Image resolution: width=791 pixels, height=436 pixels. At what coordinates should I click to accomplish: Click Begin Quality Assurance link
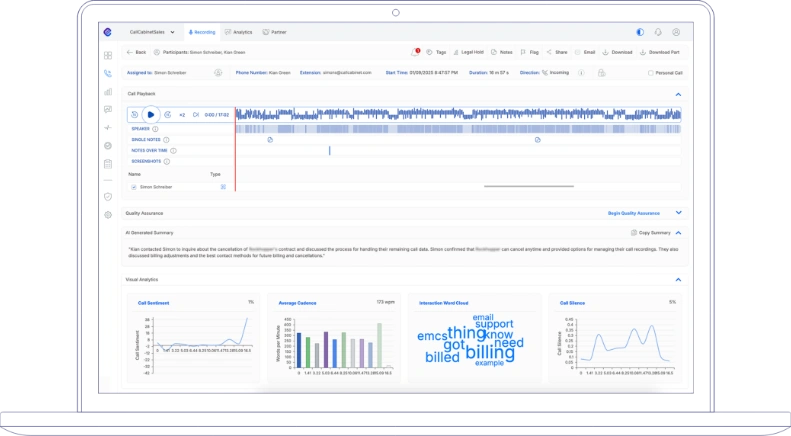point(634,213)
